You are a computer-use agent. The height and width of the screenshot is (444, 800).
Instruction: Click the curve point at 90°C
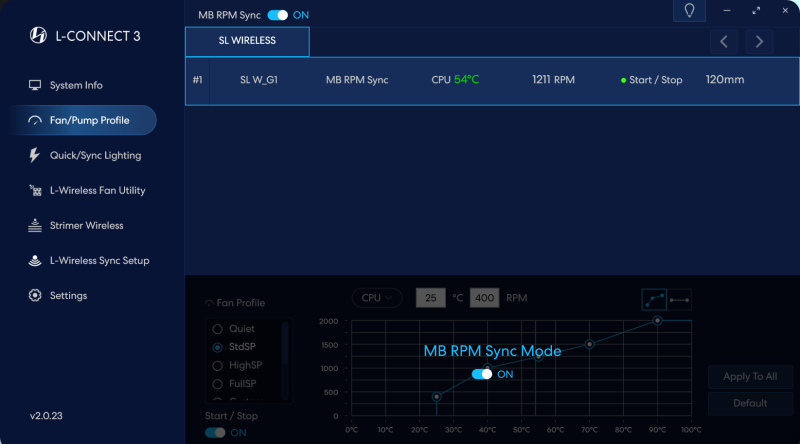657,320
